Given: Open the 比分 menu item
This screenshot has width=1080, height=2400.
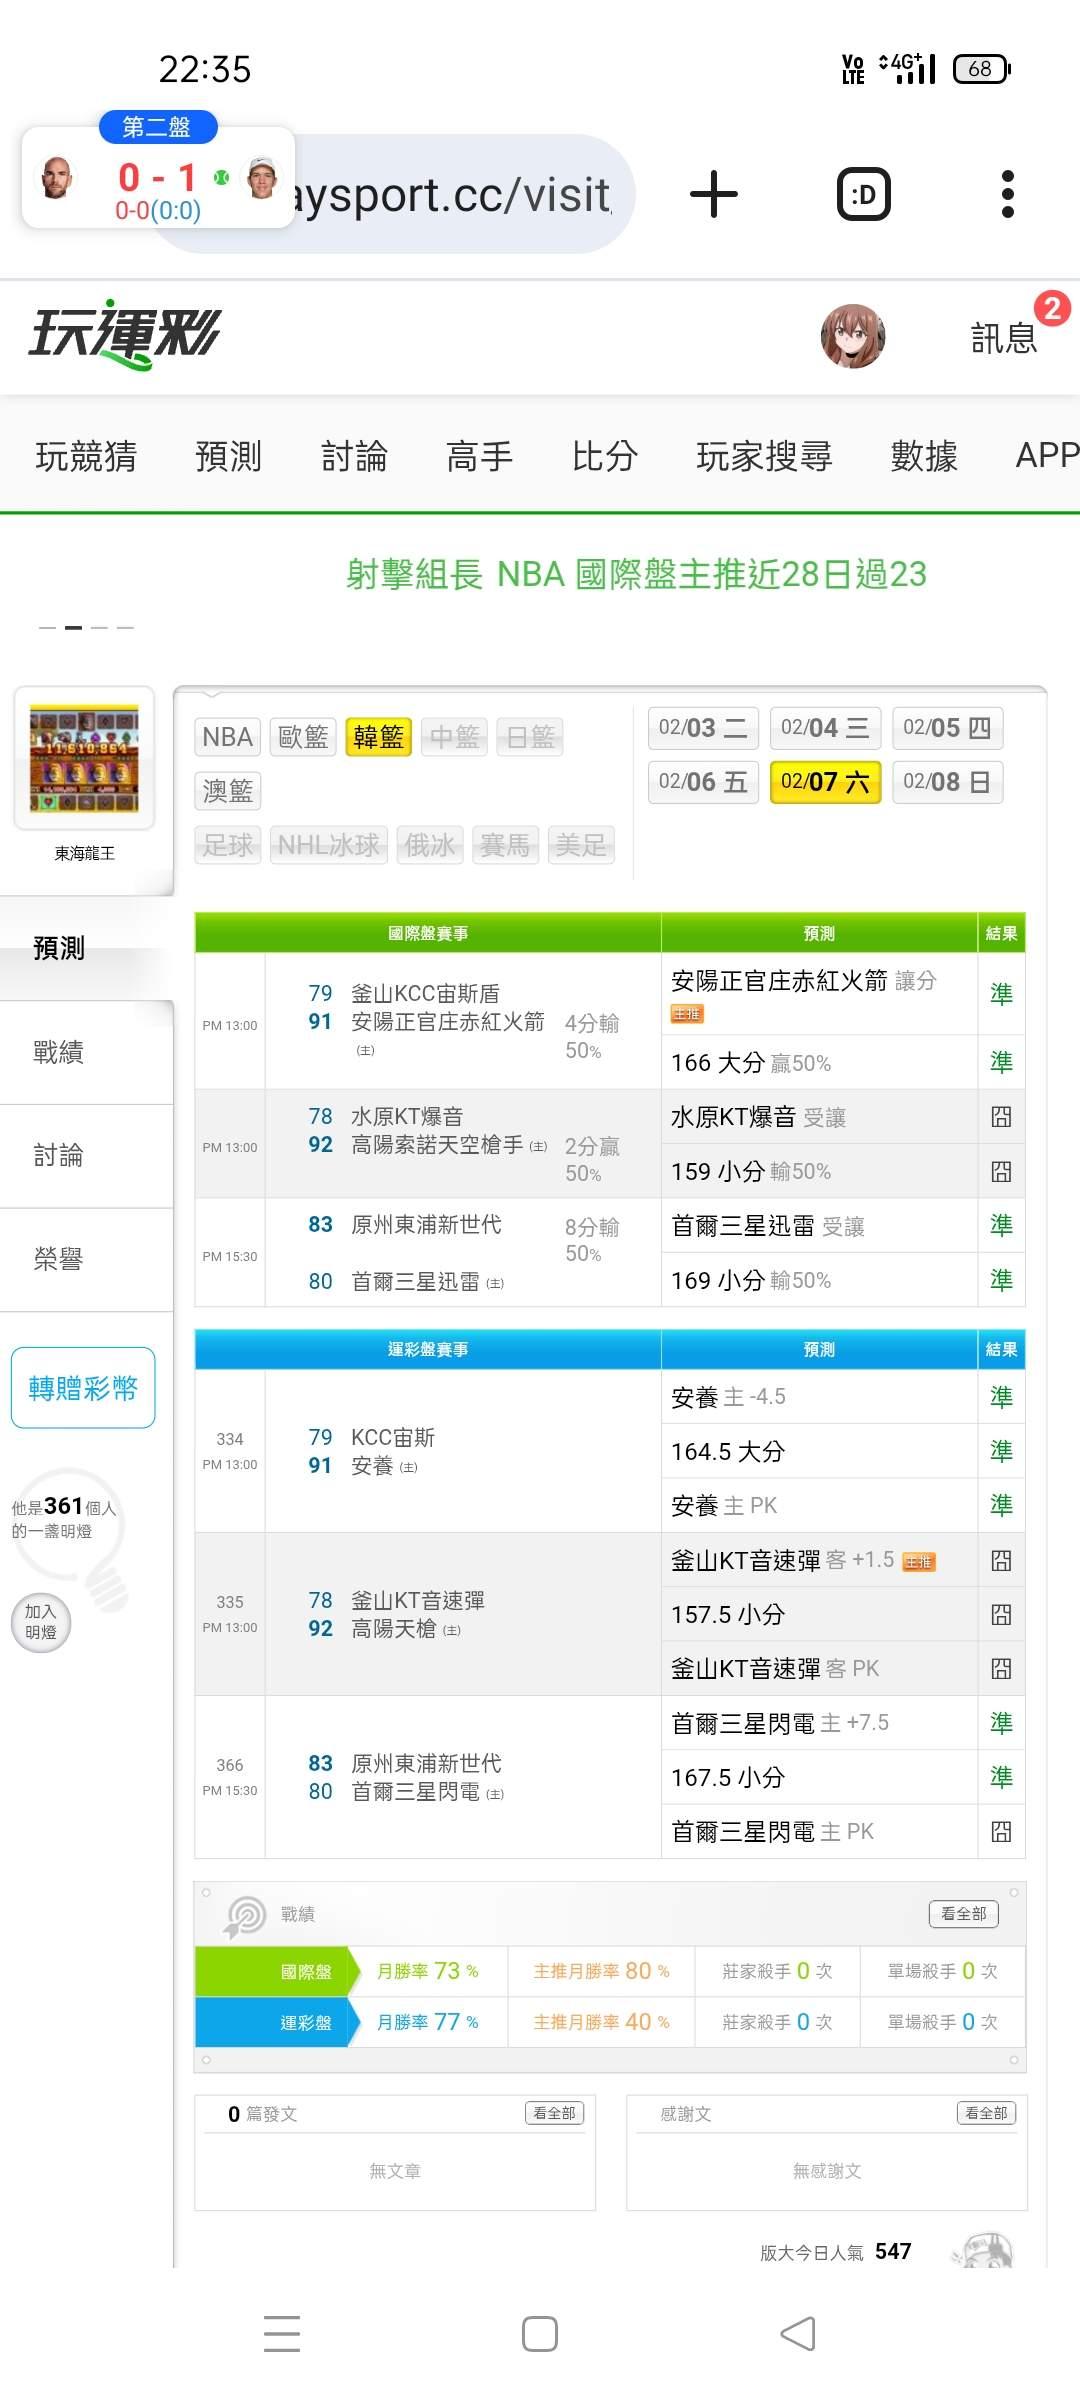Looking at the screenshot, I should click(604, 455).
